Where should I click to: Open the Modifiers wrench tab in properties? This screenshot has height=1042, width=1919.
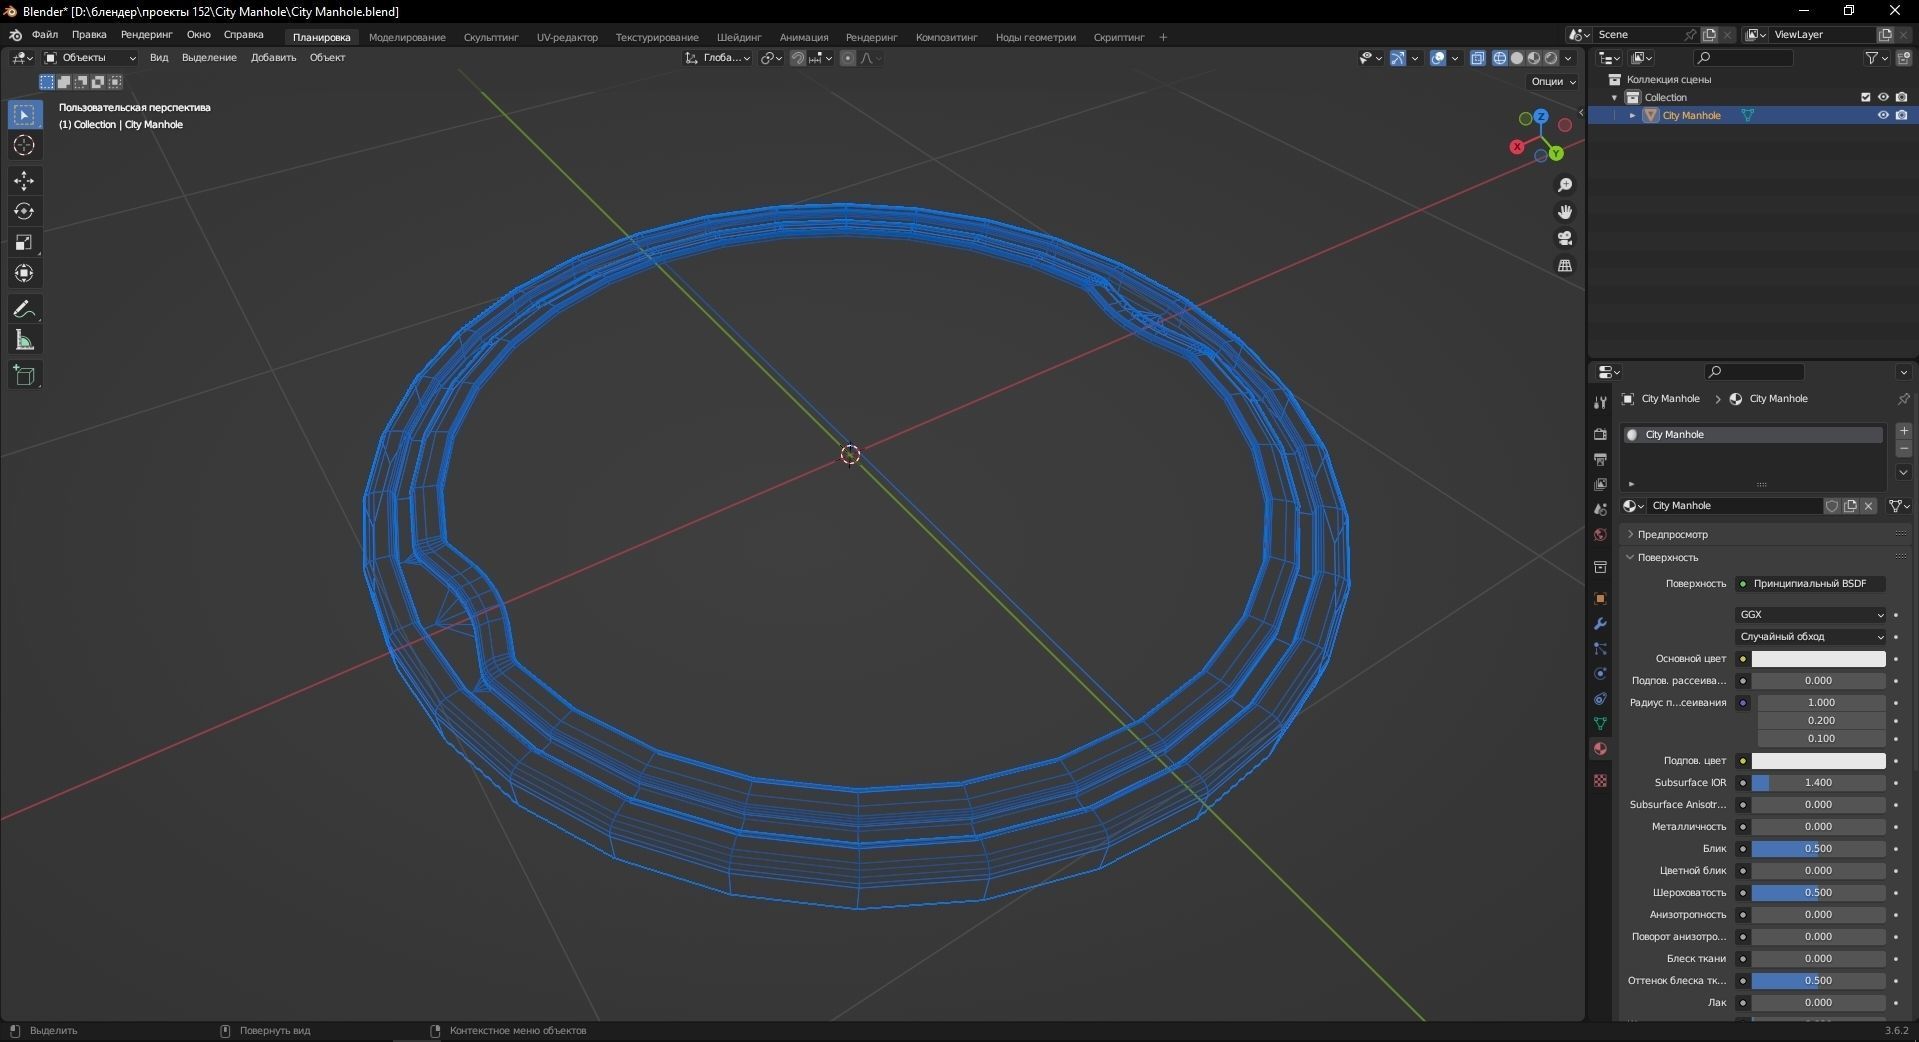pyautogui.click(x=1600, y=624)
